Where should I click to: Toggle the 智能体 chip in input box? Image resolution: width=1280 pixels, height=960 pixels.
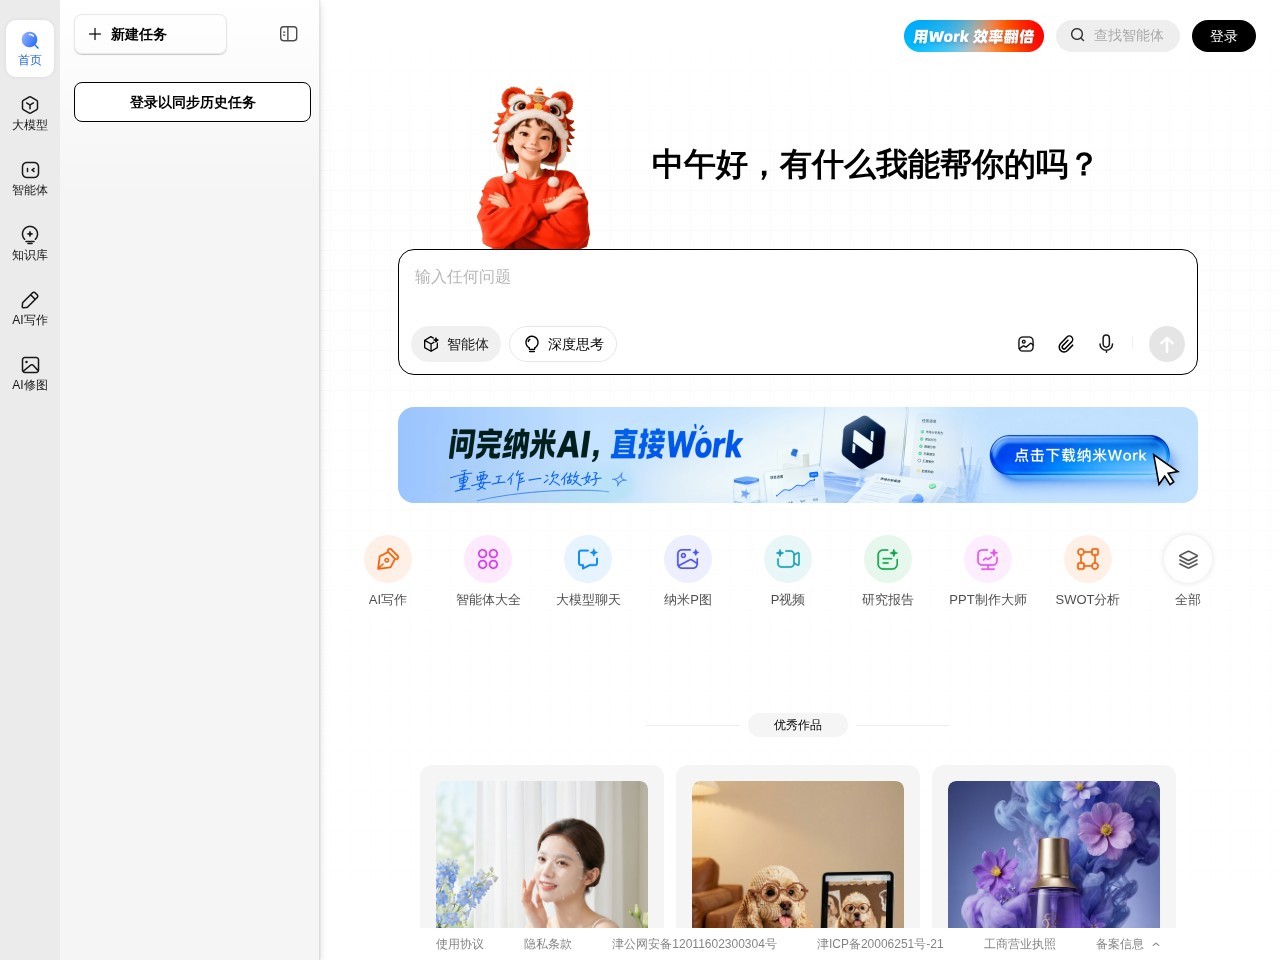[x=456, y=344]
